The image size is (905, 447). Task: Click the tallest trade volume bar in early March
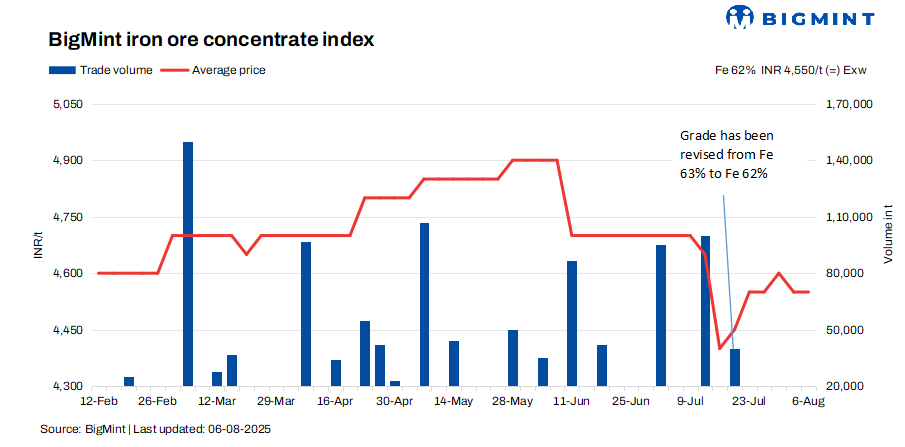[188, 263]
